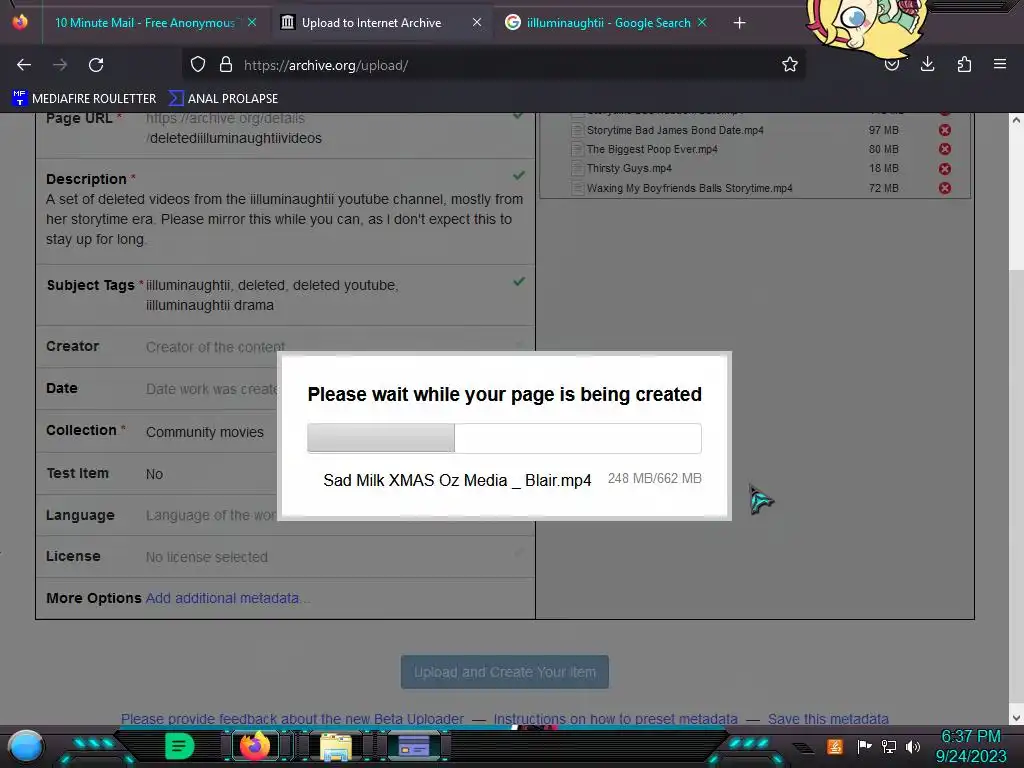Open the Test Item No dropdown
Viewport: 1024px width, 768px height.
coord(154,474)
